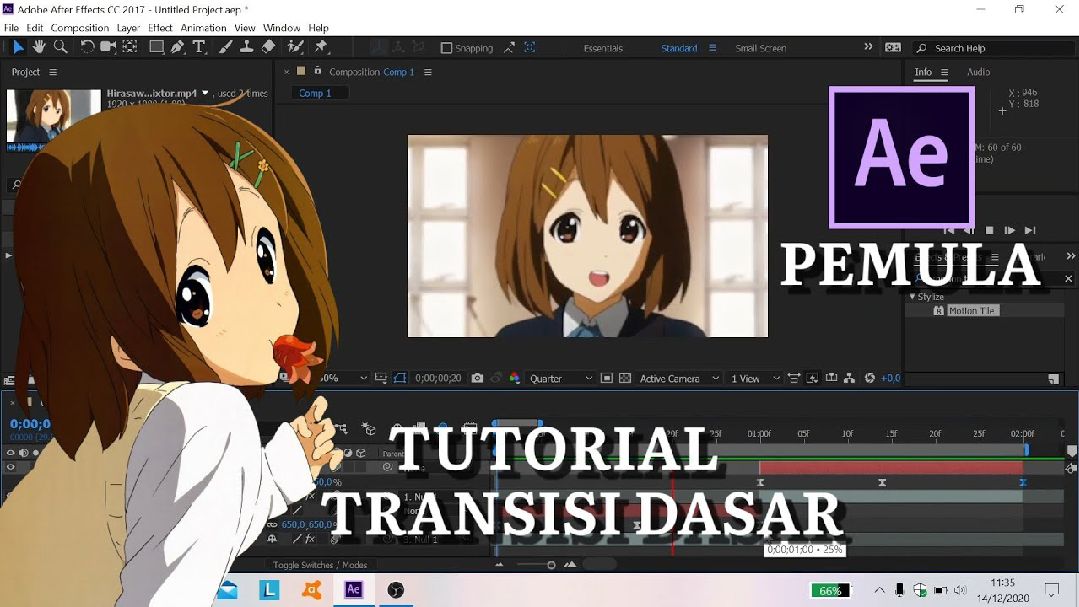Switch to the Essentials workspace
The width and height of the screenshot is (1079, 607).
coord(603,48)
